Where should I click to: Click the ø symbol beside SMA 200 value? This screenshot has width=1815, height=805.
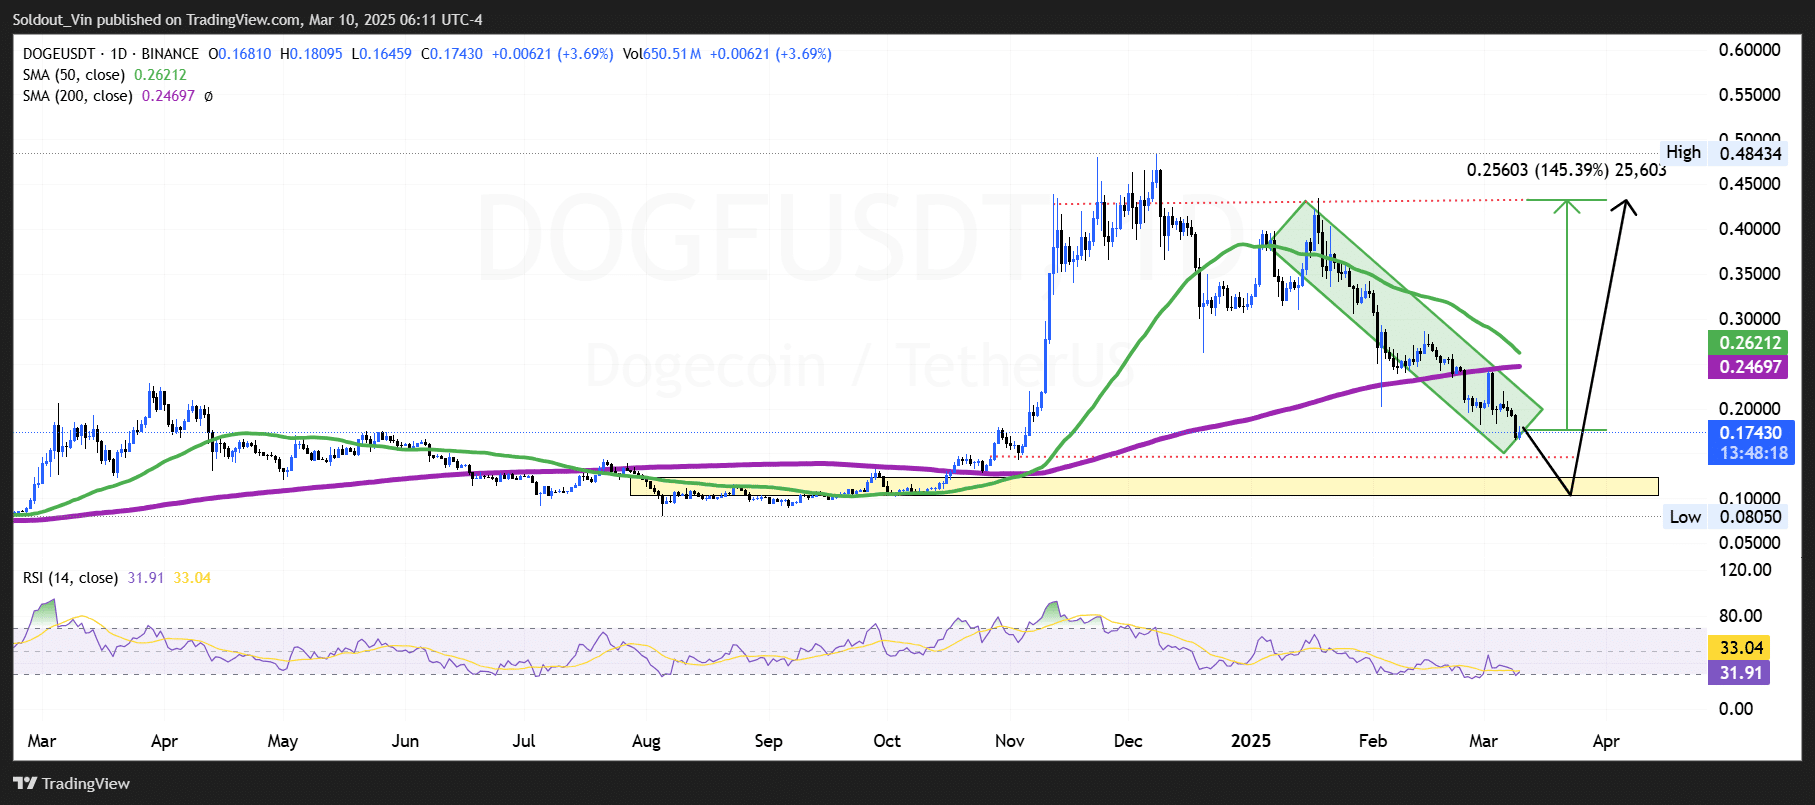pos(208,96)
